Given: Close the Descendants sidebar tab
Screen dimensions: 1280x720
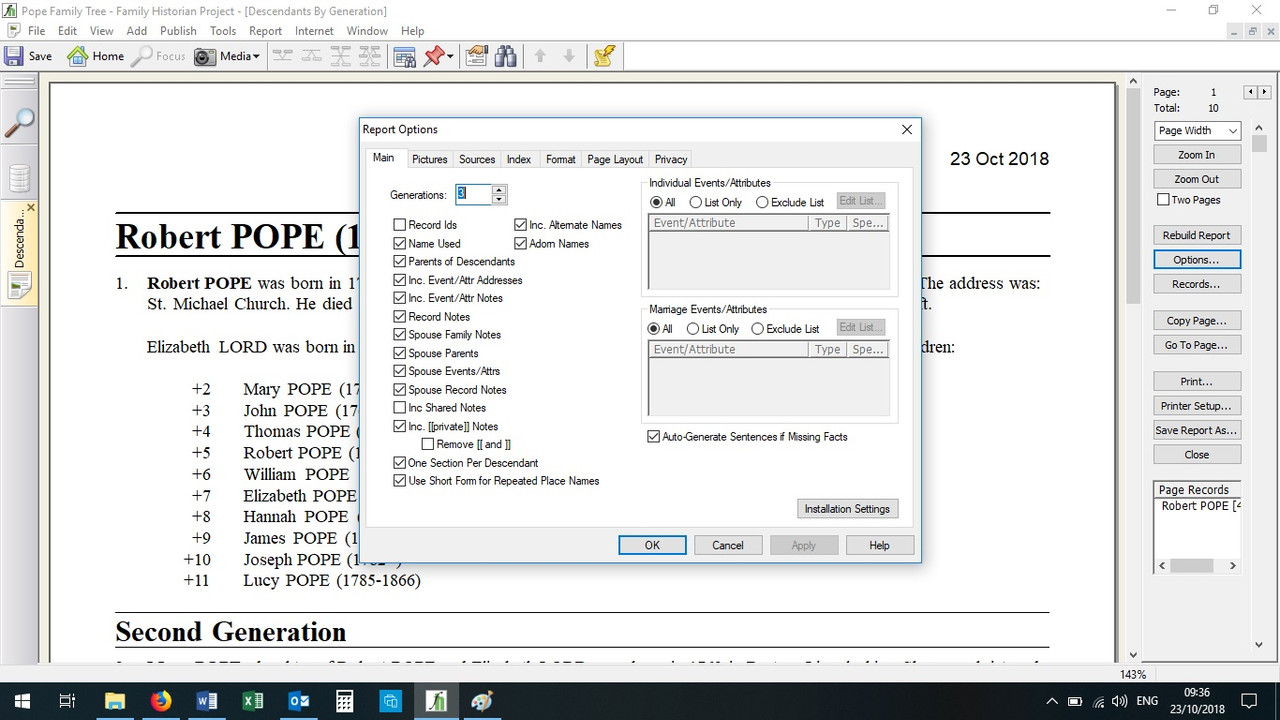Looking at the screenshot, I should point(31,208).
